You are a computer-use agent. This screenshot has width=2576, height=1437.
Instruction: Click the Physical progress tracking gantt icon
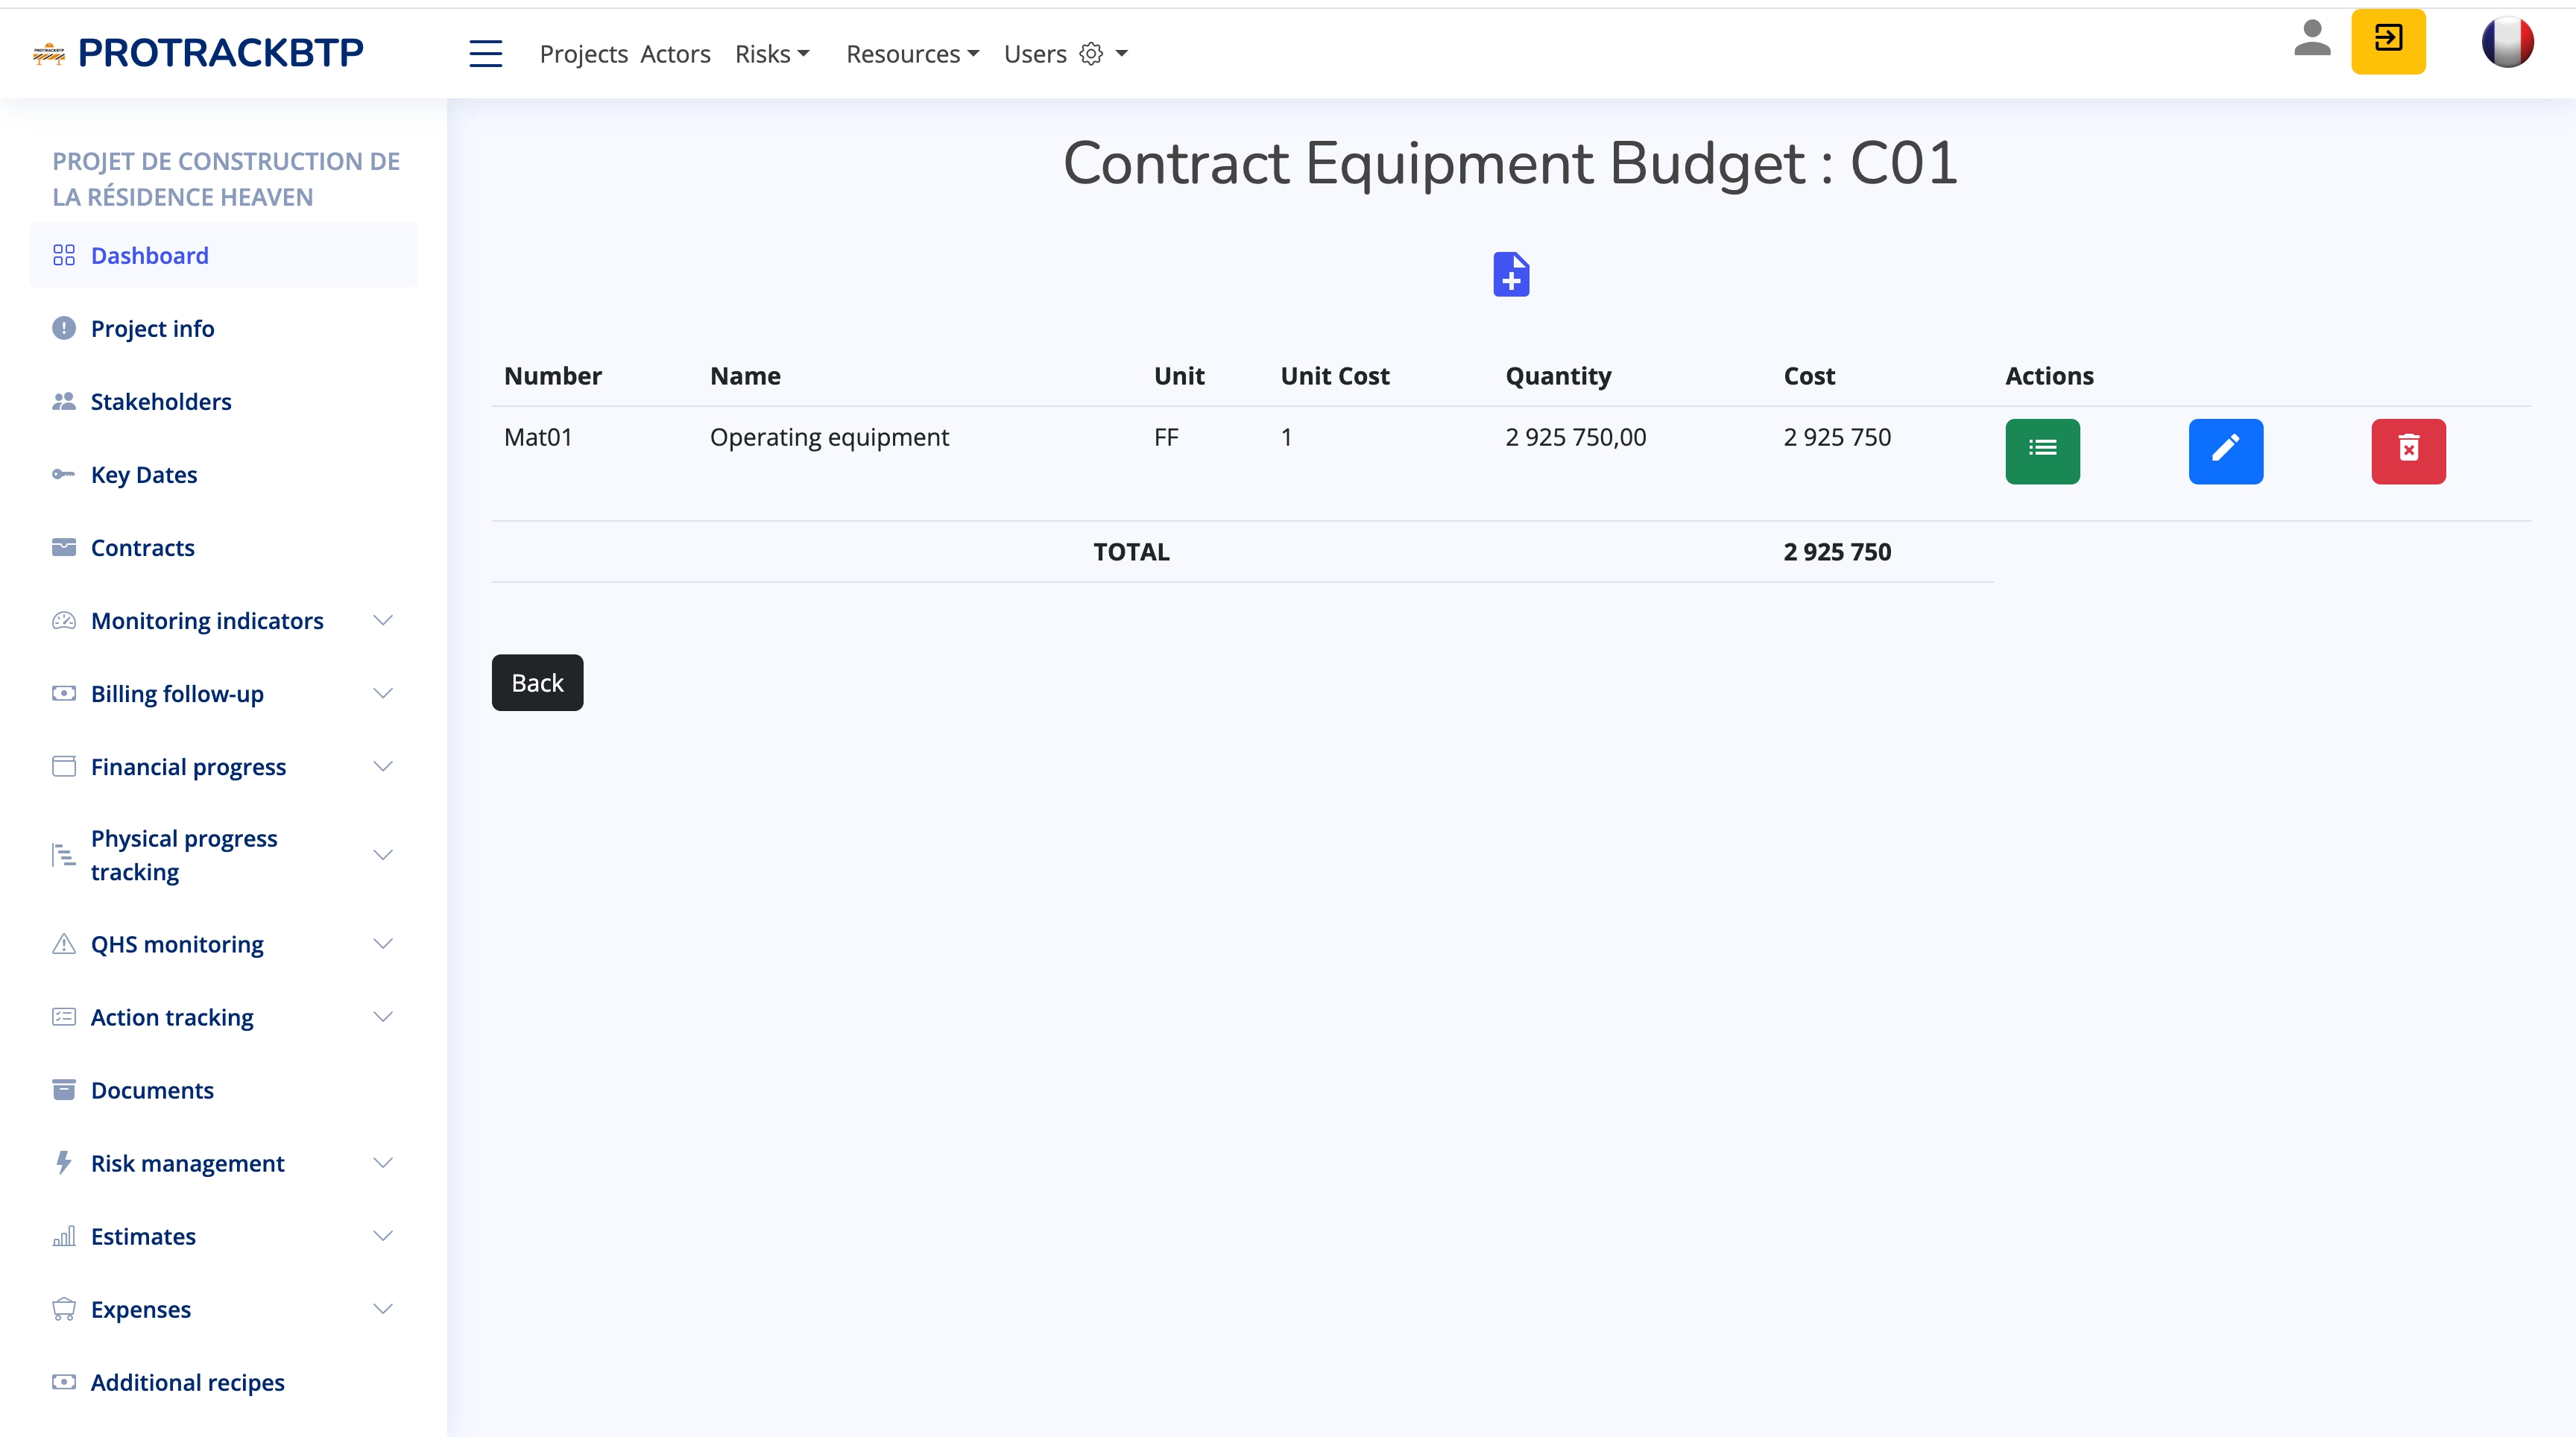(64, 854)
